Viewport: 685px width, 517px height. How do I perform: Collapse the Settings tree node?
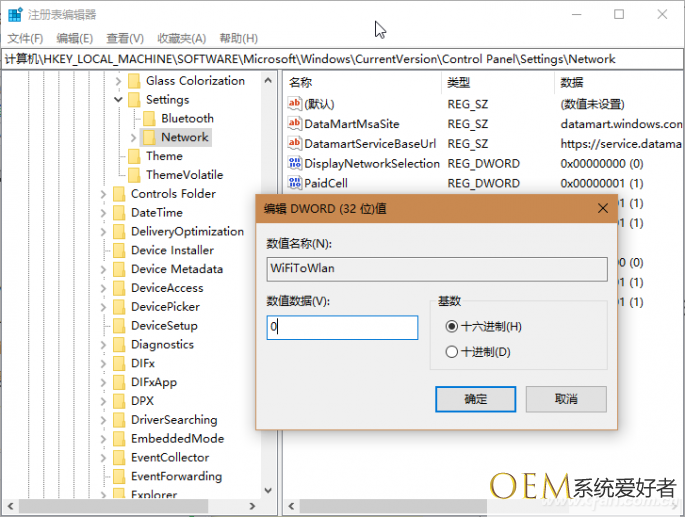coord(119,100)
